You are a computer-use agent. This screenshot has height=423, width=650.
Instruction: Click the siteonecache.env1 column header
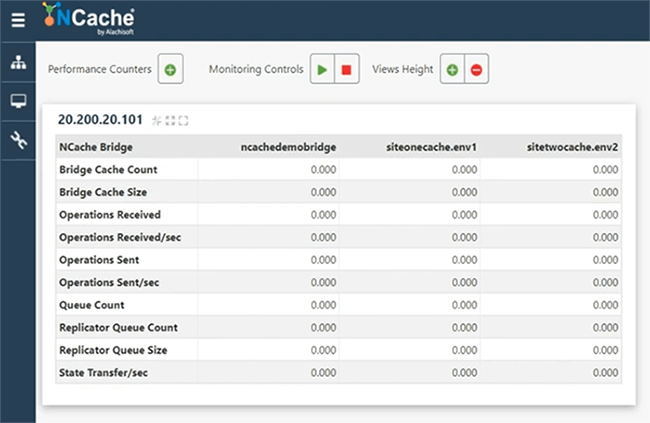tap(431, 147)
